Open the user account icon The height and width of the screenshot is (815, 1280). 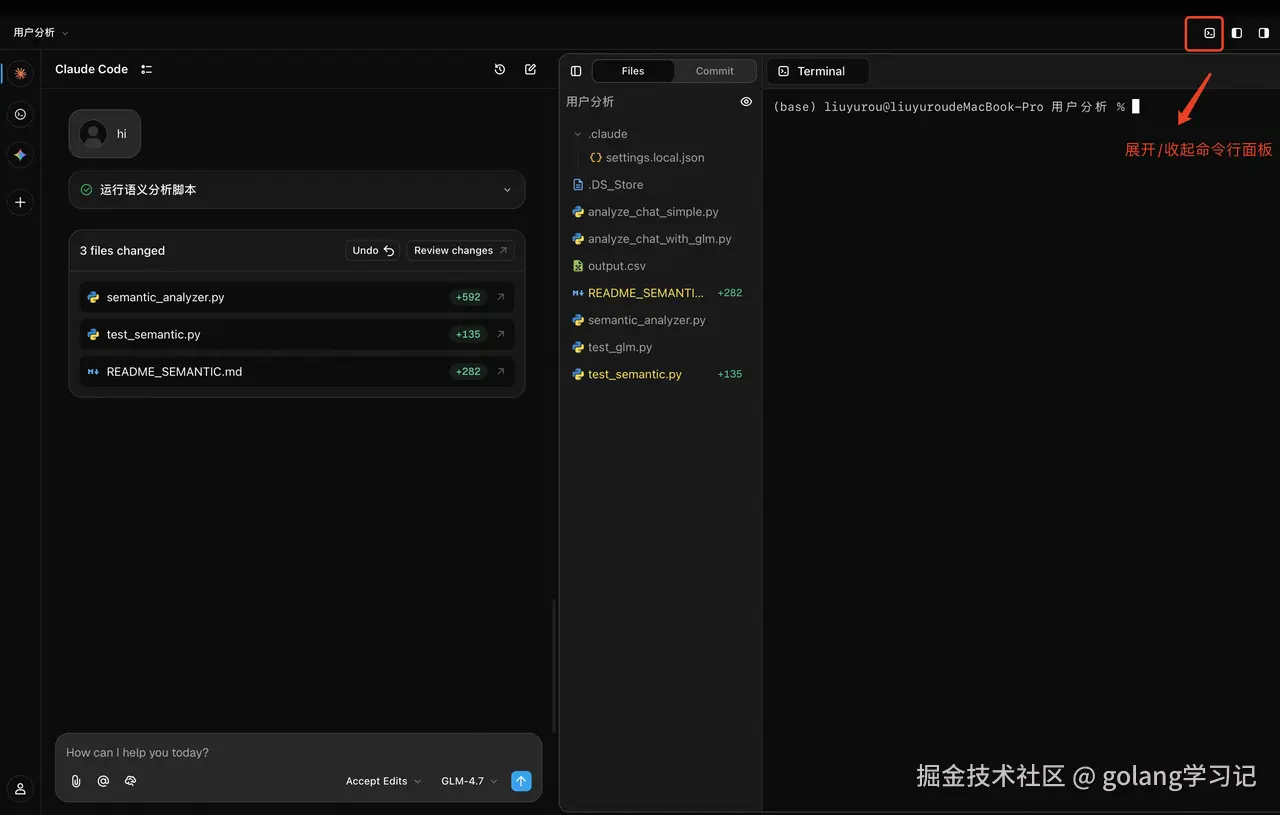(20, 788)
